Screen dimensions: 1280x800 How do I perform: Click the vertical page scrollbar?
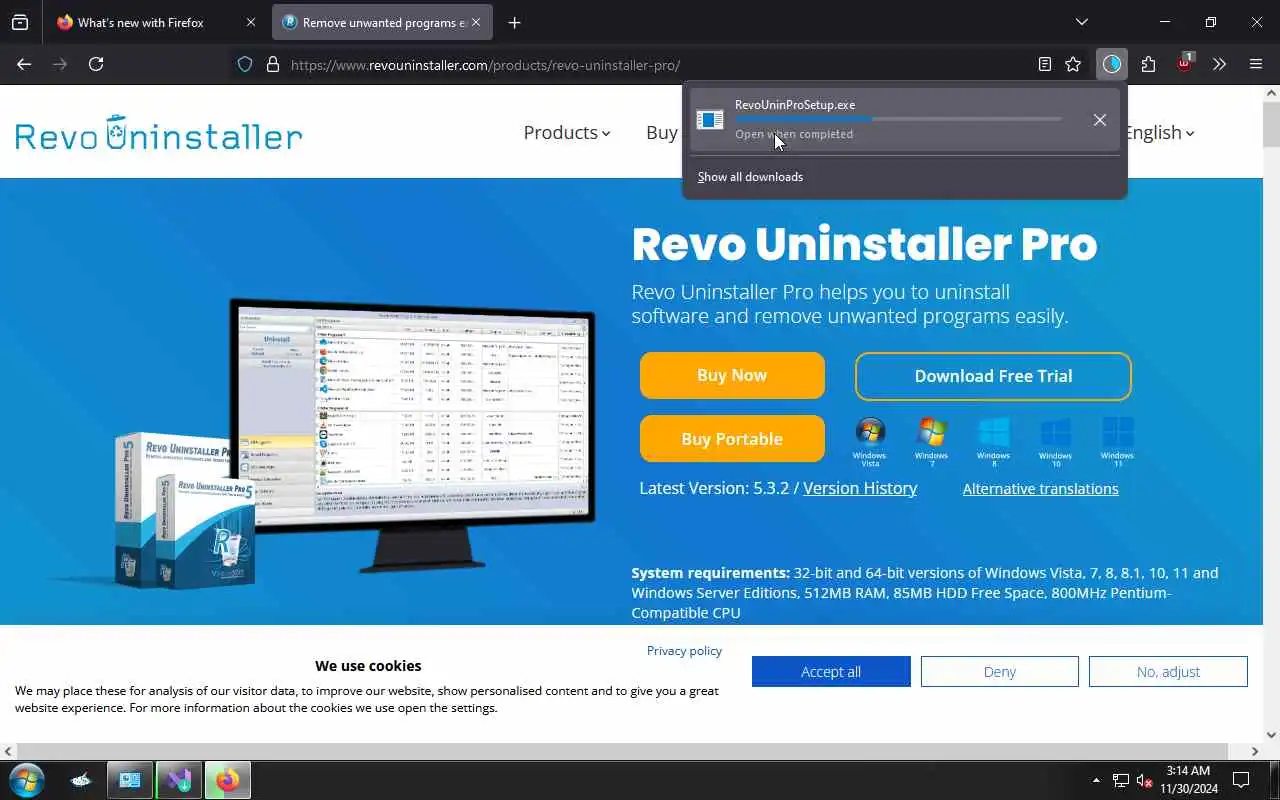(x=1271, y=125)
